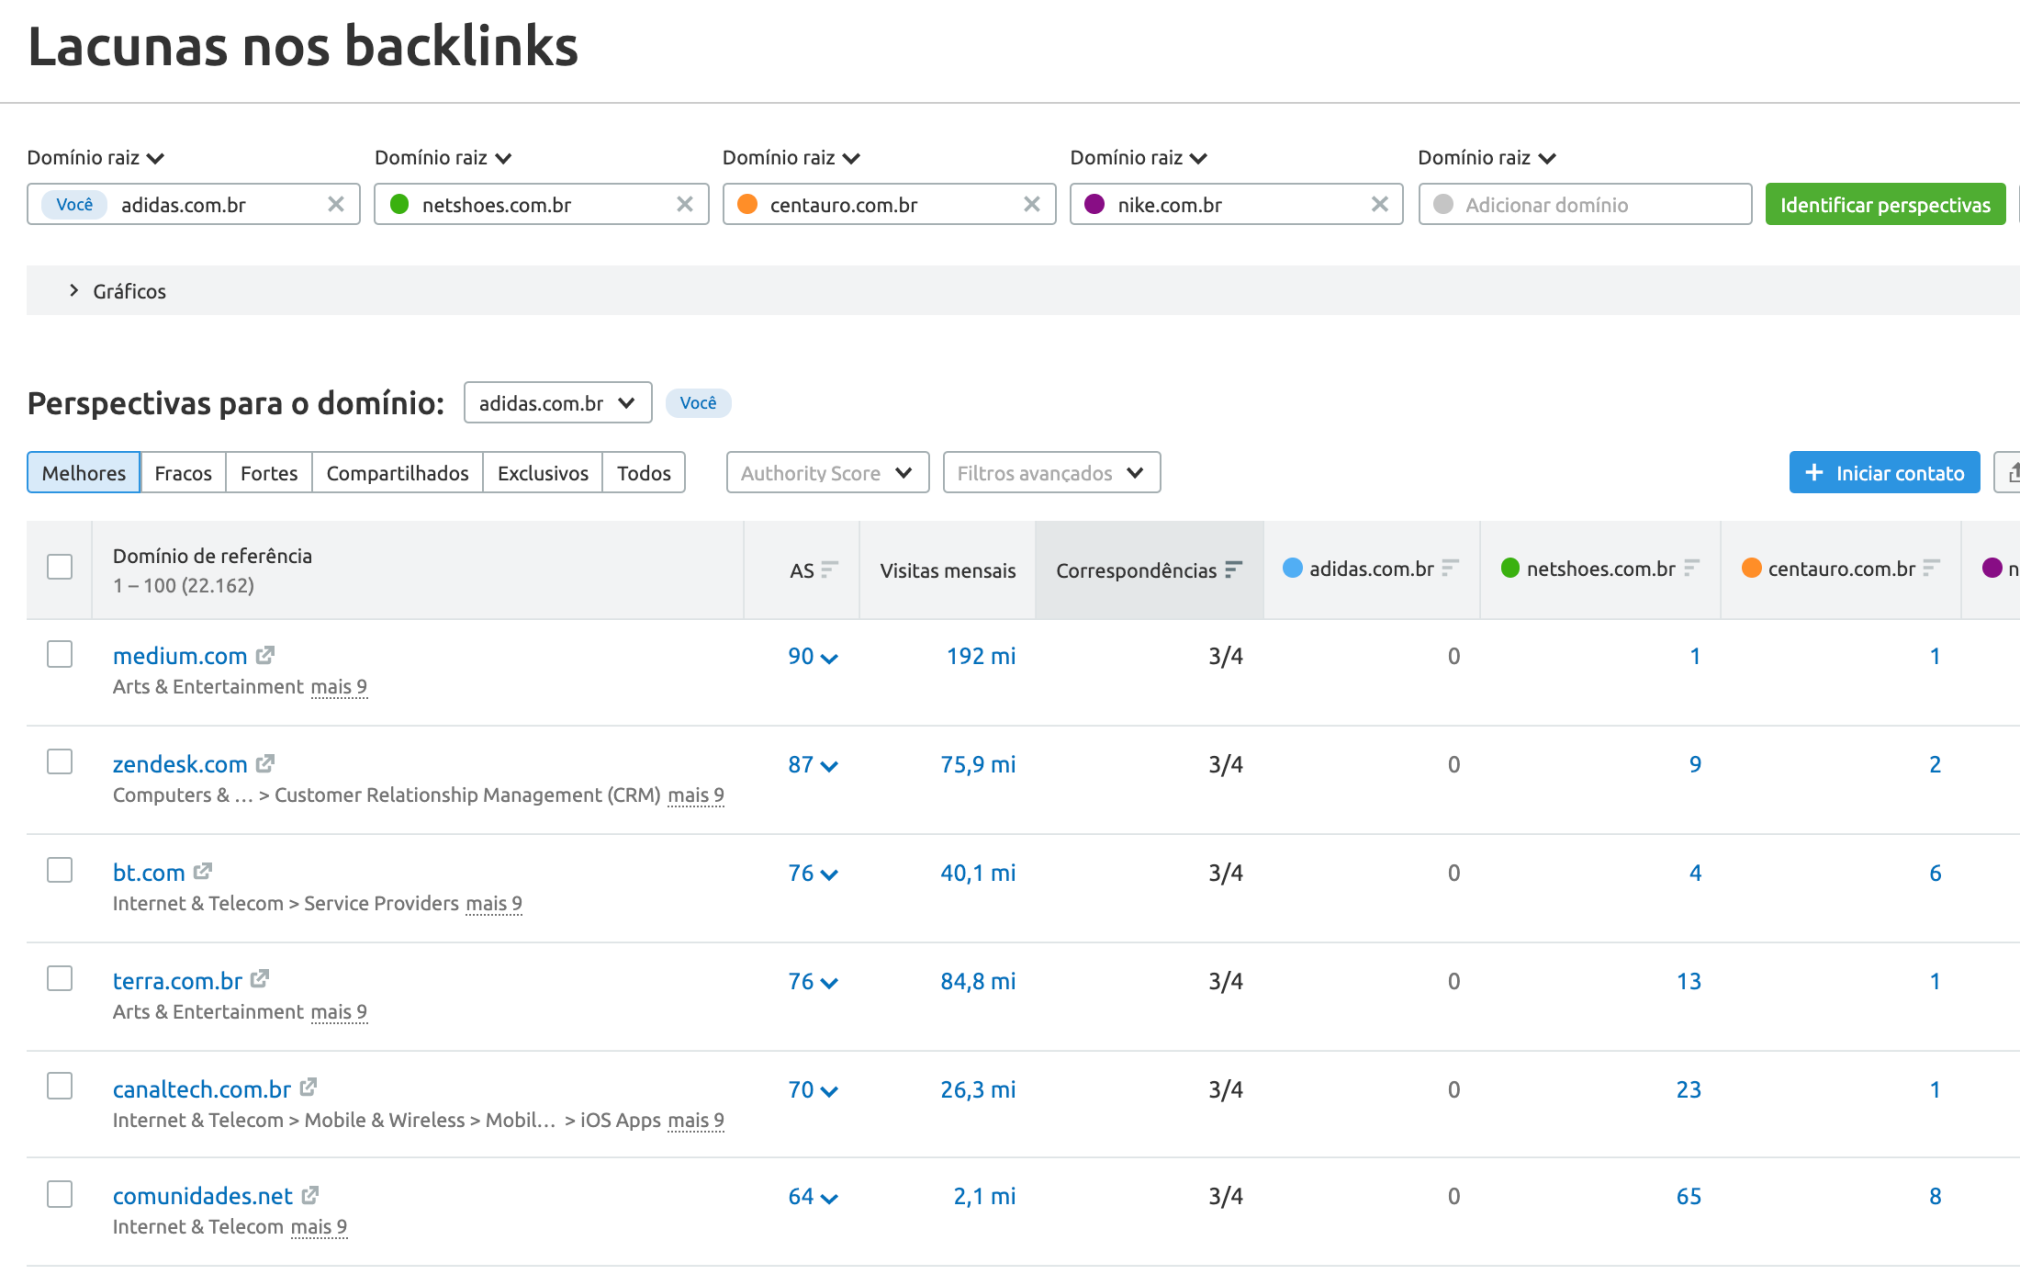Check the comunidades.net row checkbox
Viewport: 2020px width, 1274px height.
[60, 1194]
